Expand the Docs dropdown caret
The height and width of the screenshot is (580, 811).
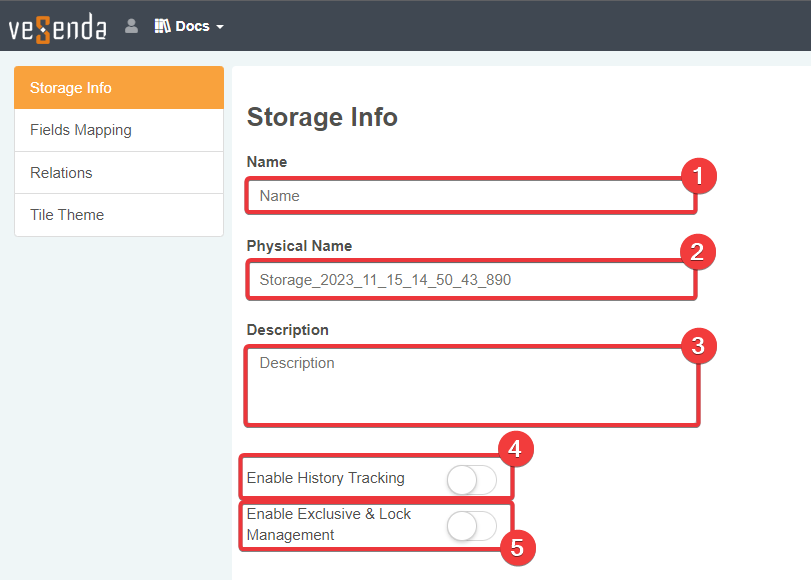(220, 27)
